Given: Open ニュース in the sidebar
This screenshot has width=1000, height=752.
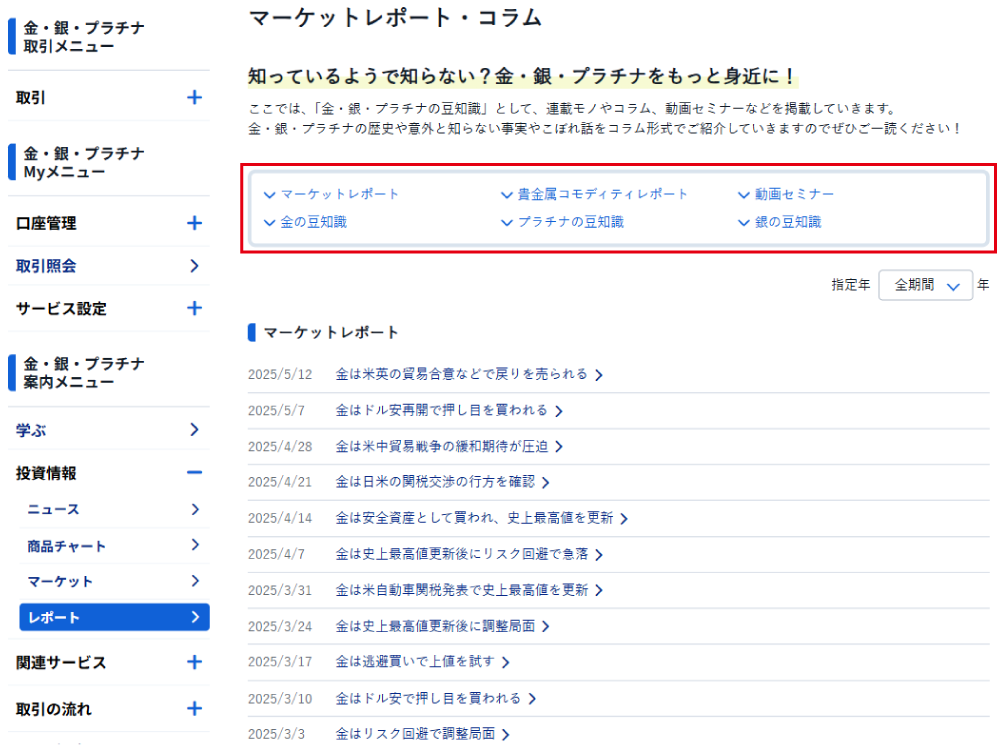Looking at the screenshot, I should click(x=112, y=510).
